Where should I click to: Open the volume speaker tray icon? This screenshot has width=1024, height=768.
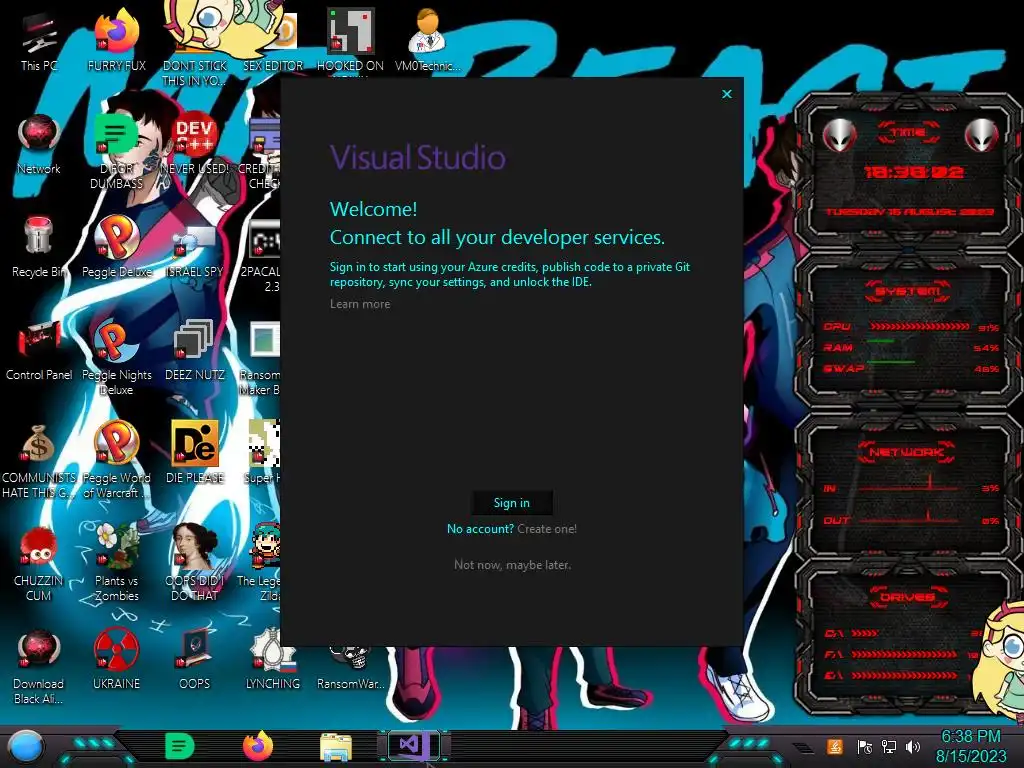[x=912, y=746]
